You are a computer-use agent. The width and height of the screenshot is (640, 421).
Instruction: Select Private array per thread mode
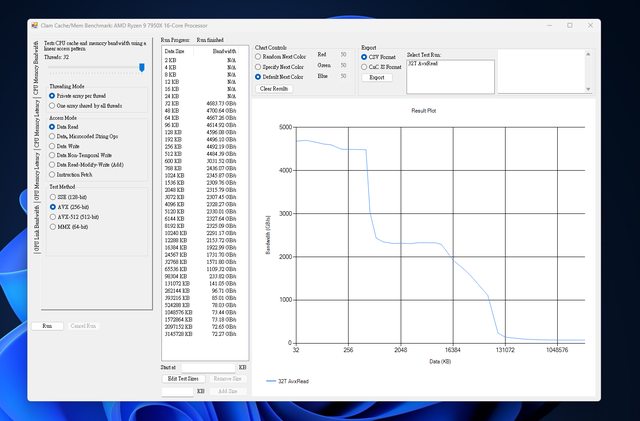52,95
